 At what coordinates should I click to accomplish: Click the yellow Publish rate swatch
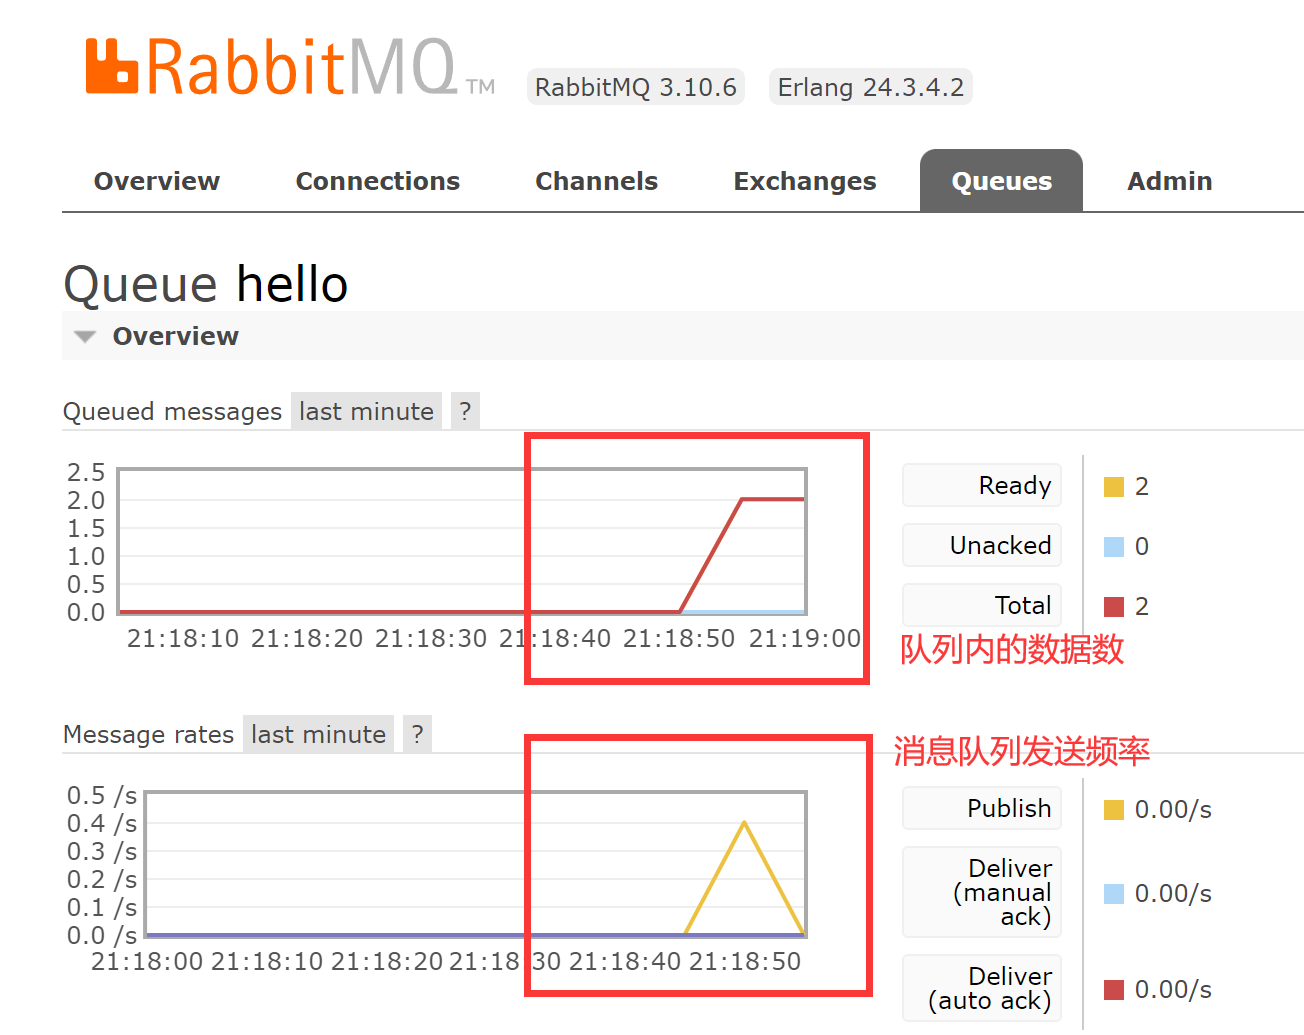click(1114, 810)
